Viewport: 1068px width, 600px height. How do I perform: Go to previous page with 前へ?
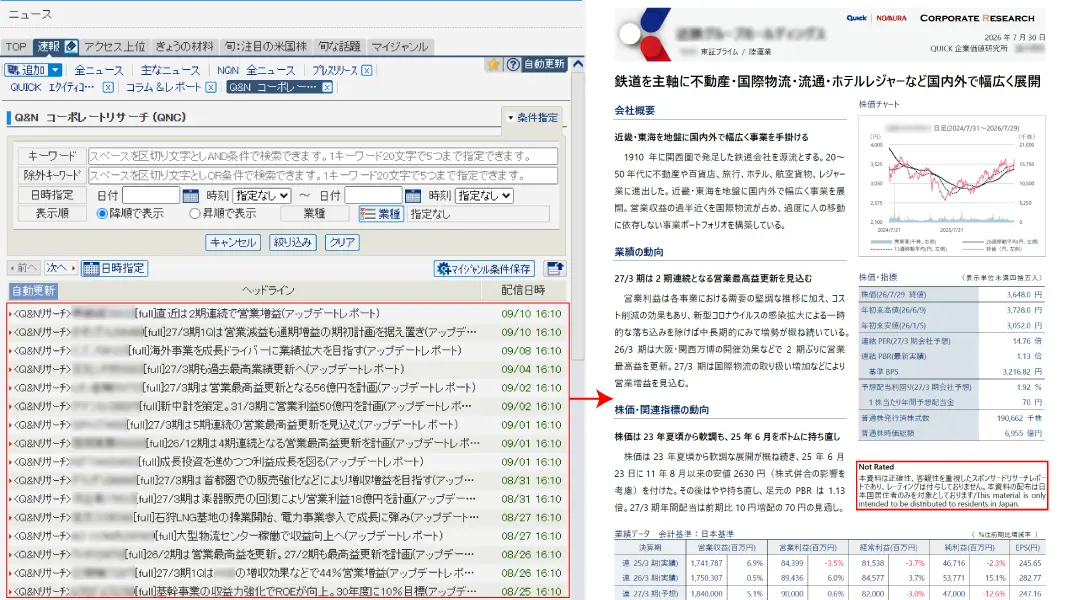(x=24, y=268)
